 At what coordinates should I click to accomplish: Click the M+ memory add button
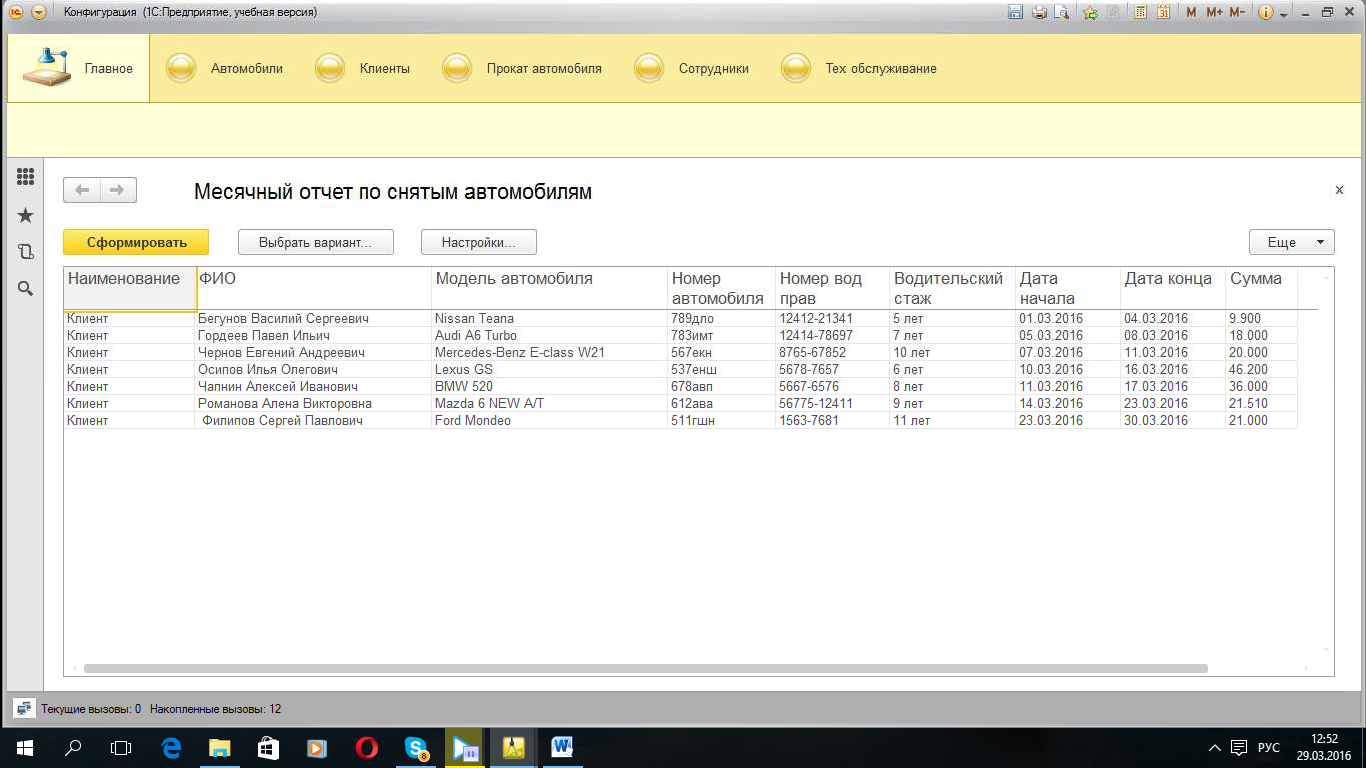coord(1214,13)
